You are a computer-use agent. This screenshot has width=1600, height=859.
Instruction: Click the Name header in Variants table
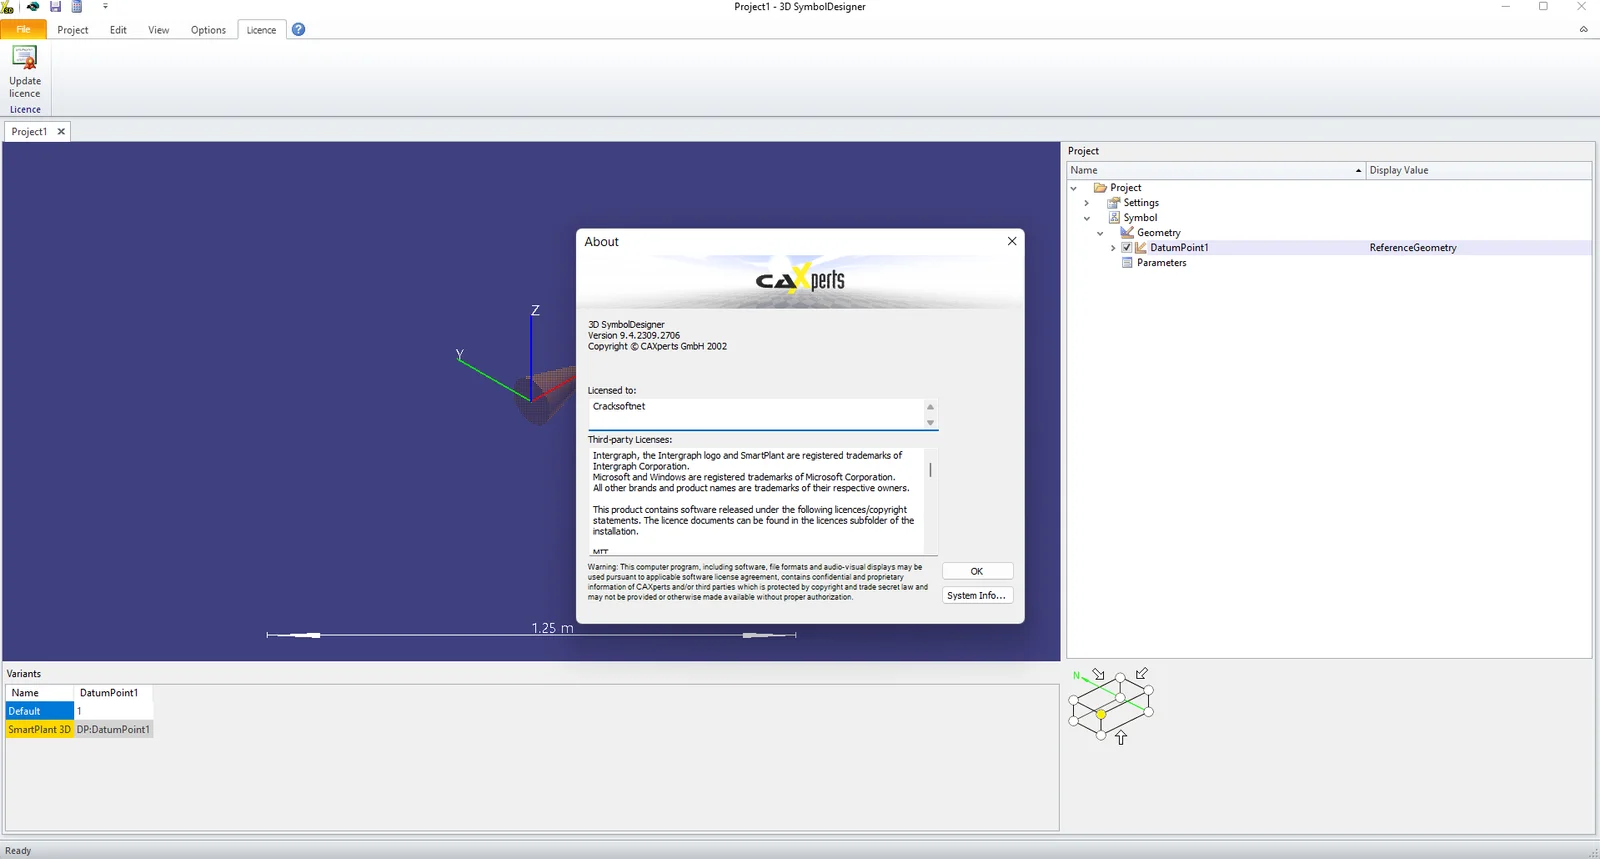40,693
